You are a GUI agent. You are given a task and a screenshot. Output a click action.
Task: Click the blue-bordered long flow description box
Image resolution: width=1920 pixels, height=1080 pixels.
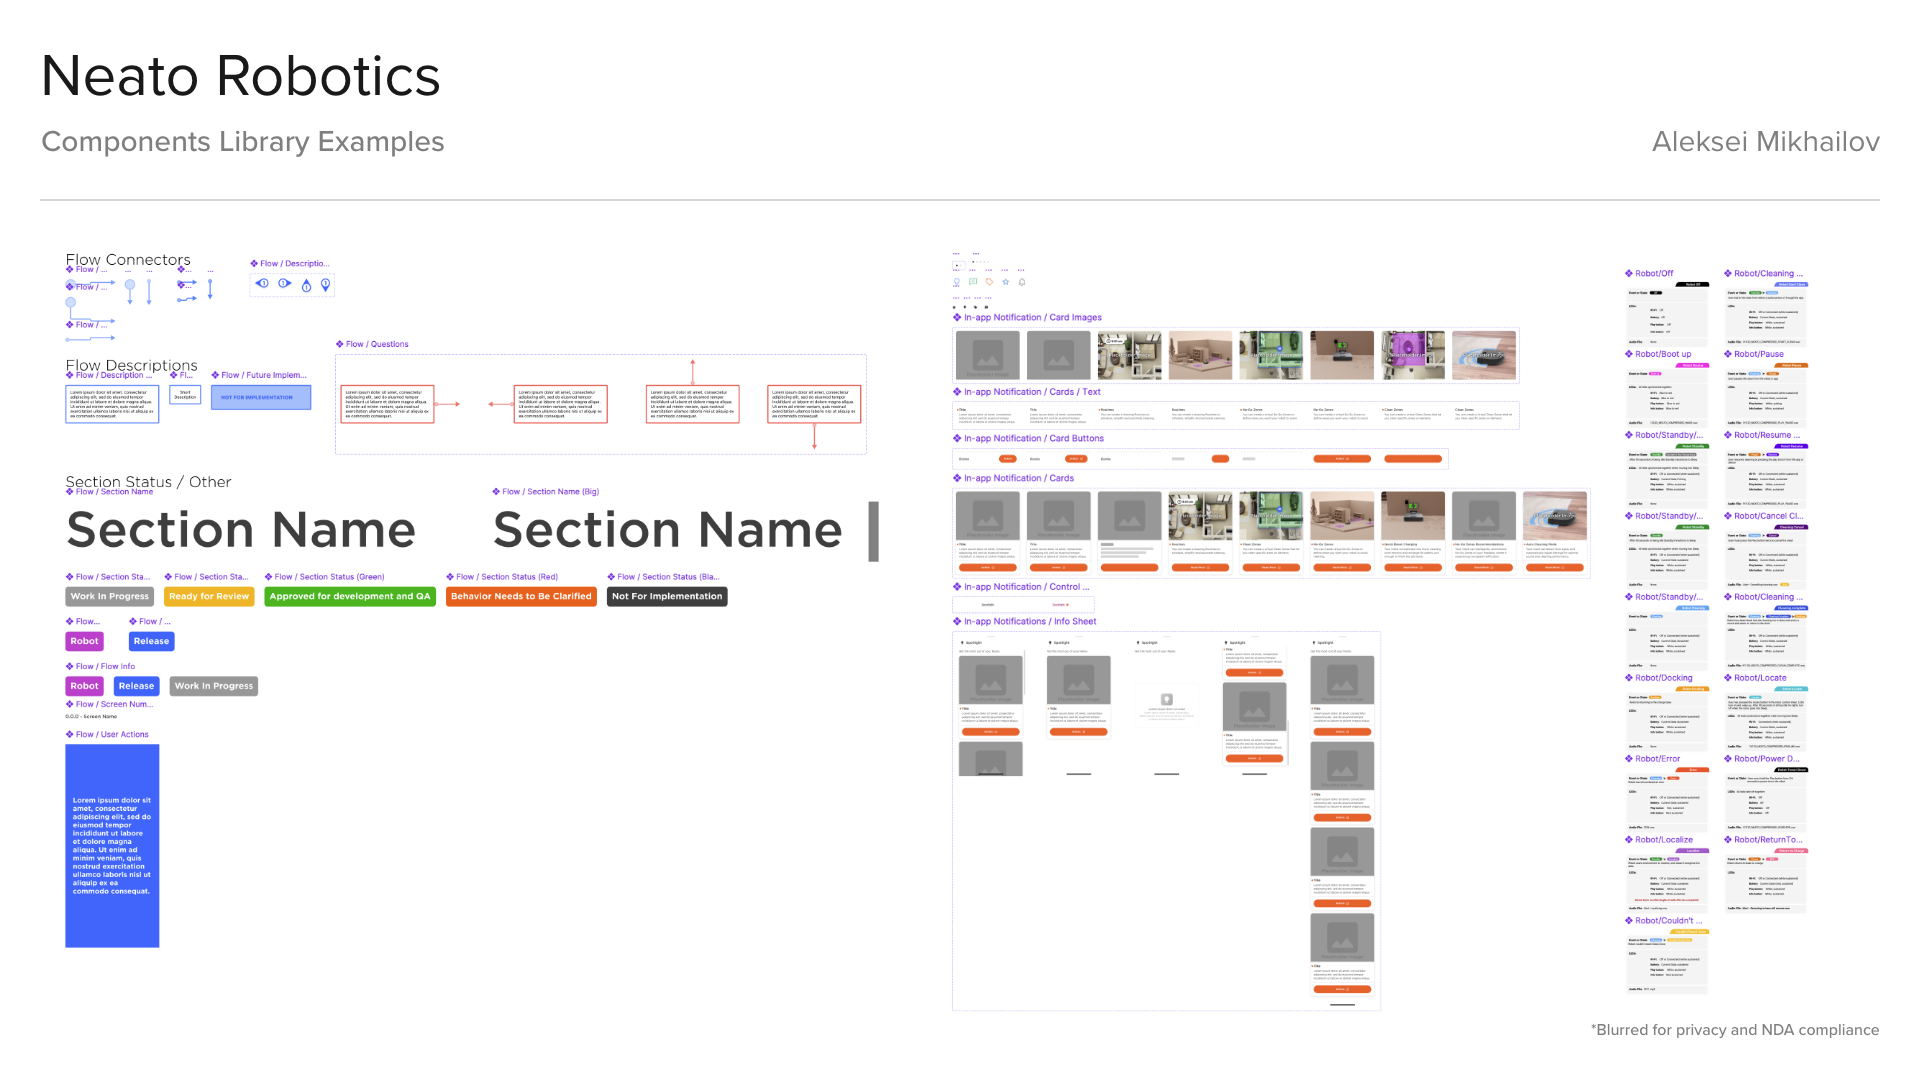pyautogui.click(x=112, y=404)
